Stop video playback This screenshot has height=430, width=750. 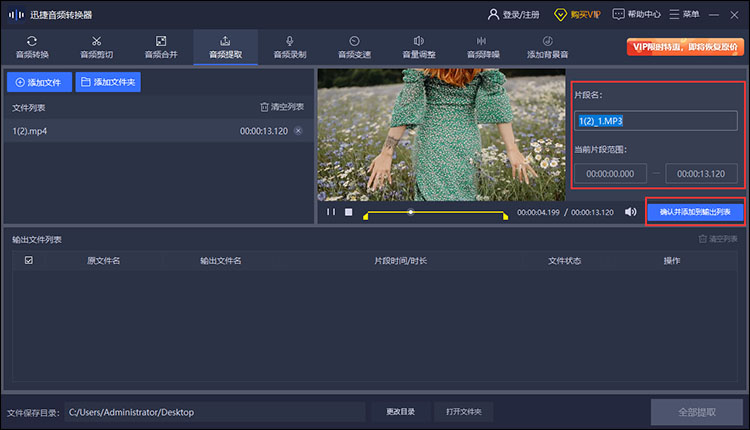pos(349,212)
